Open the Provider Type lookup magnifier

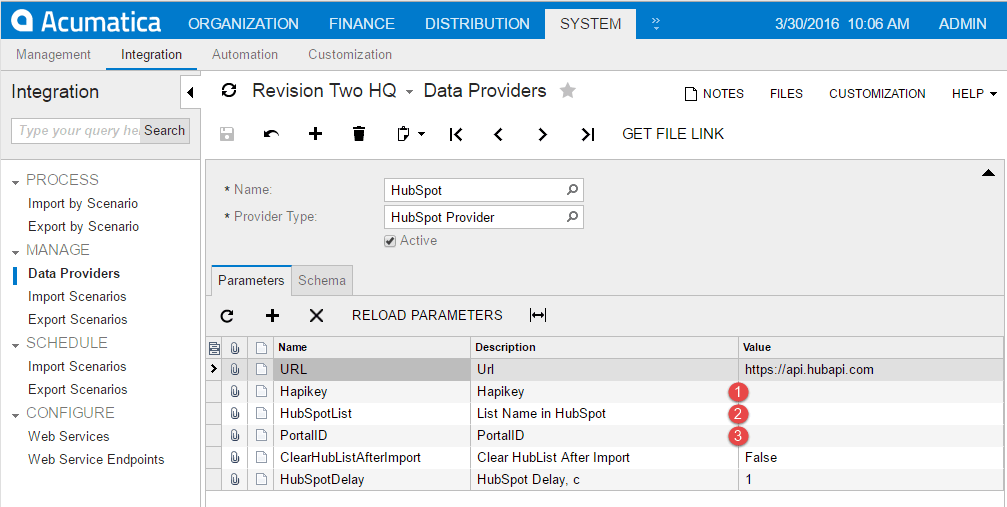[572, 217]
